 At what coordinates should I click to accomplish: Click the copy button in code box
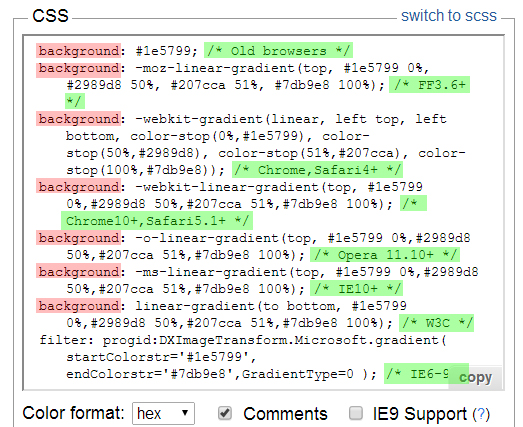[x=475, y=377]
